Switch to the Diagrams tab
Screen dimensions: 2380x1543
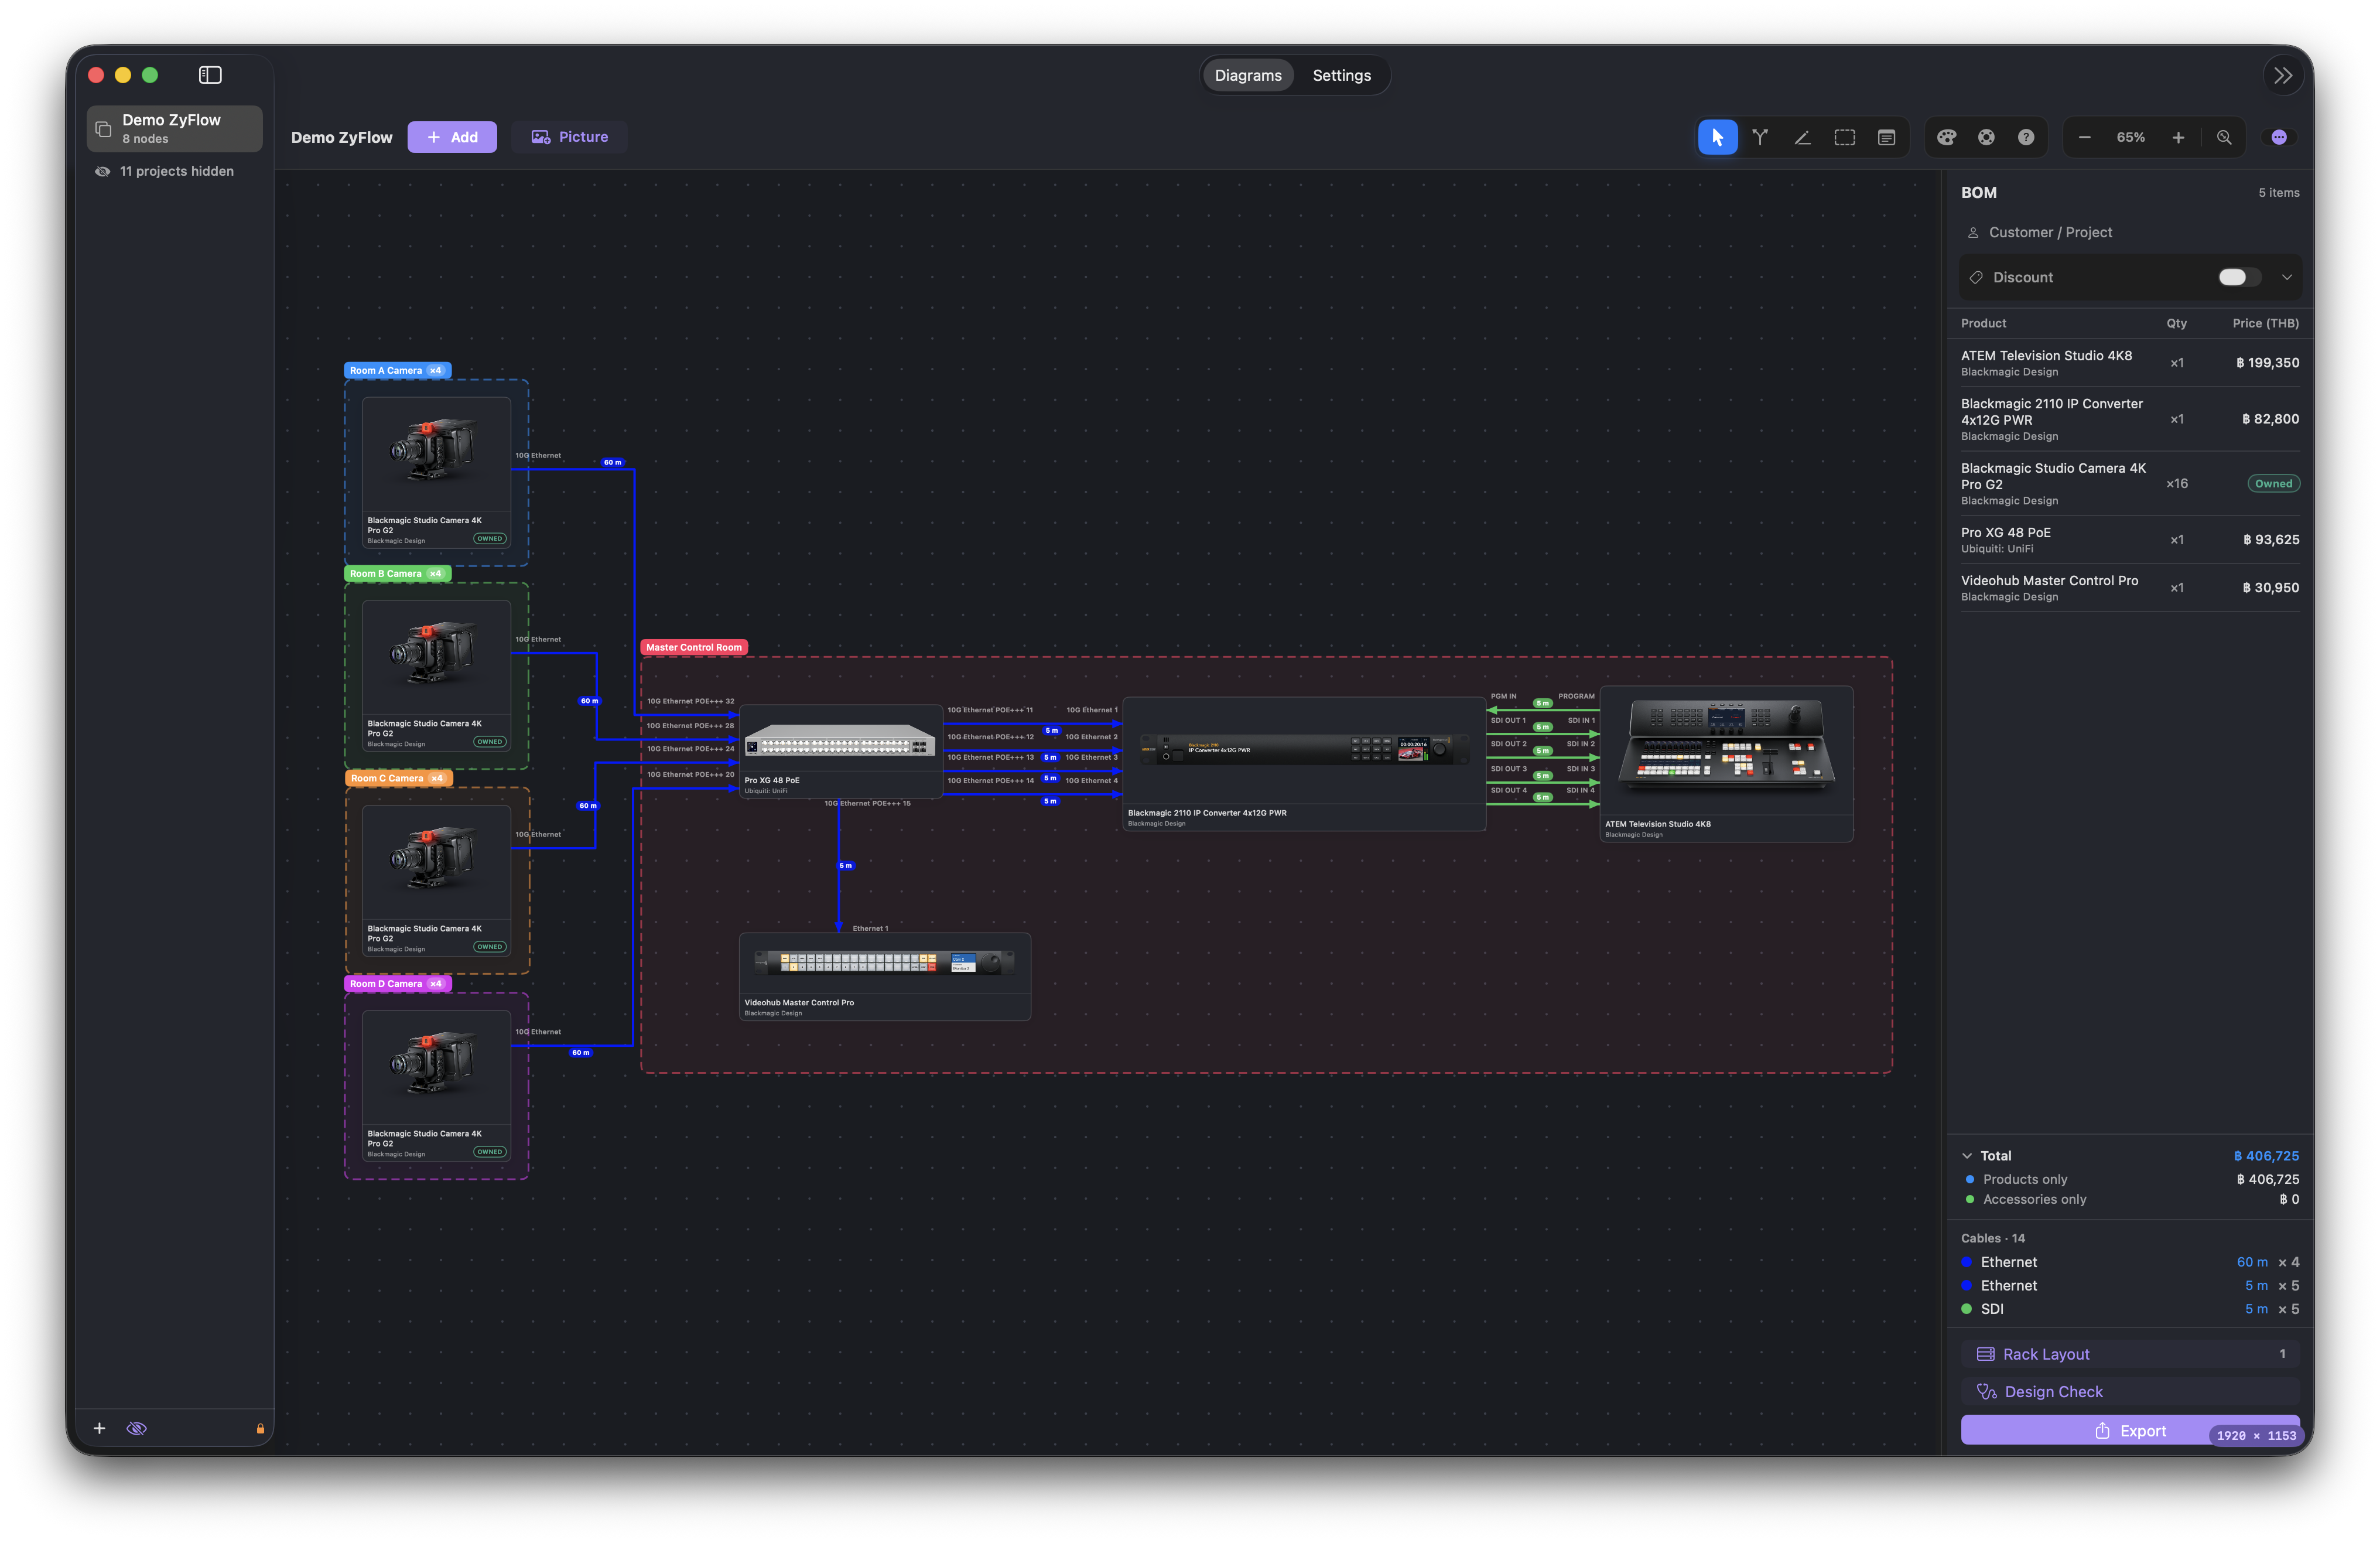[1247, 75]
